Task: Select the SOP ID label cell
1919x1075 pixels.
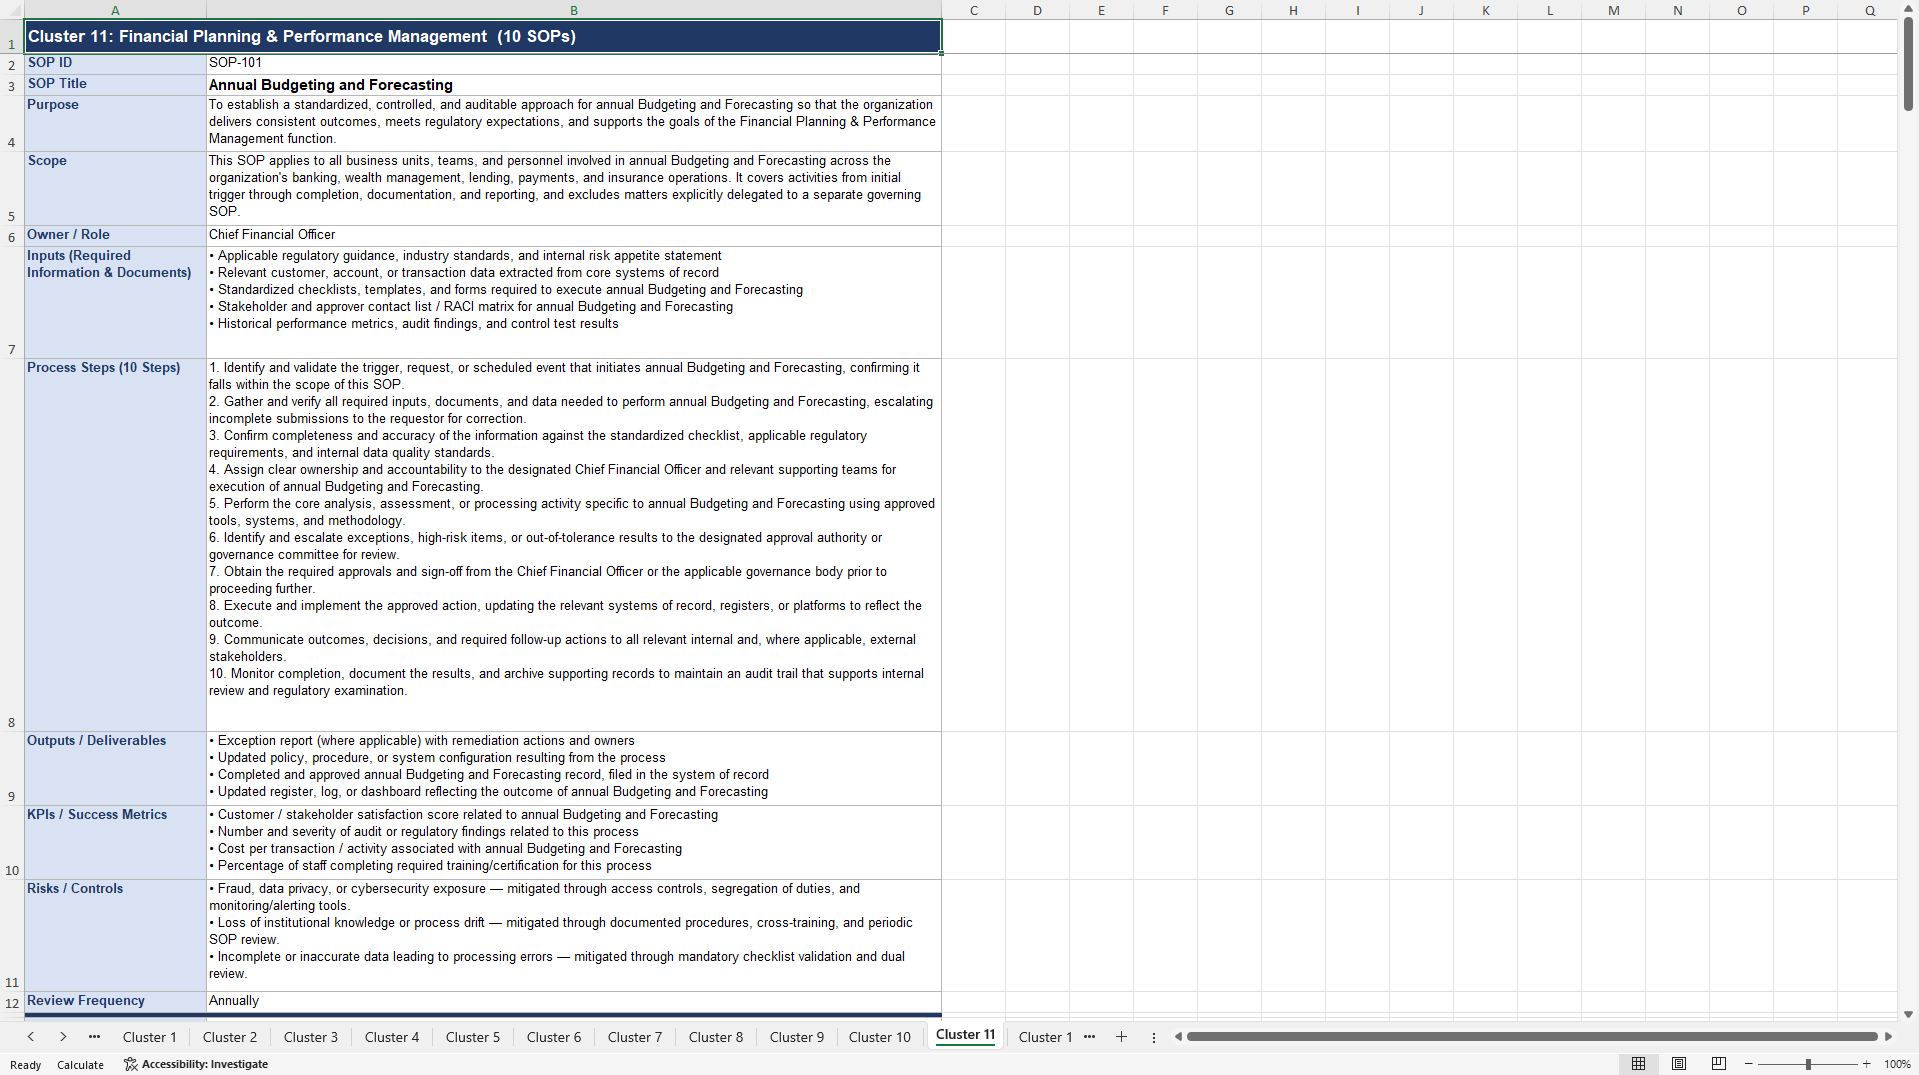Action: [x=115, y=63]
